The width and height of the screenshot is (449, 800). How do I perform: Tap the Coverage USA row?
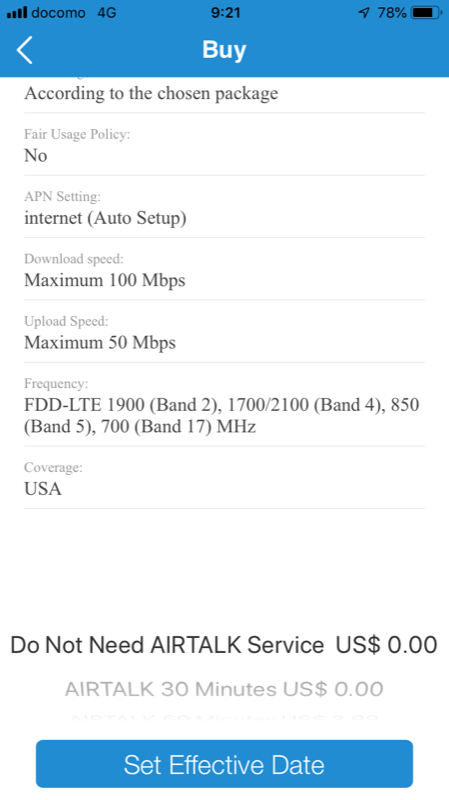coord(224,478)
